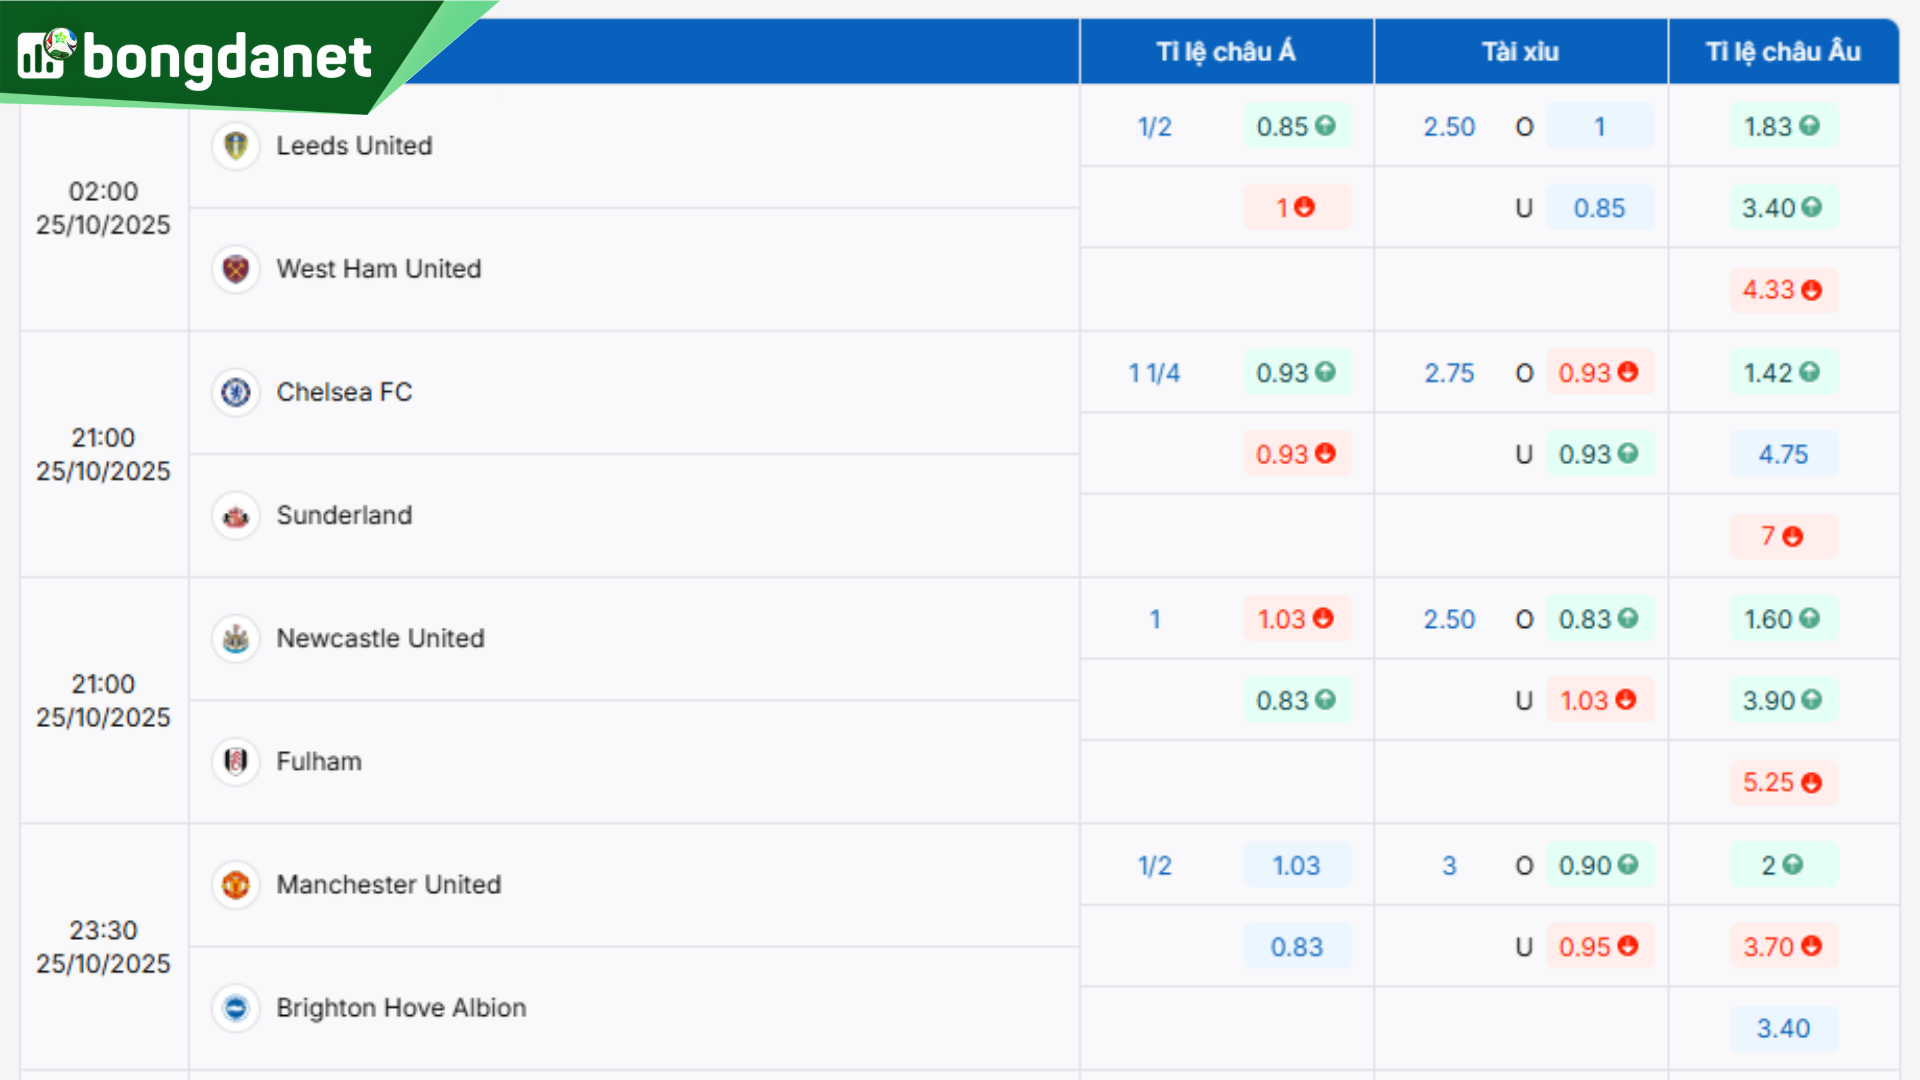Click Manchester United Asian odds 1.03
The height and width of the screenshot is (1080, 1920).
point(1296,866)
